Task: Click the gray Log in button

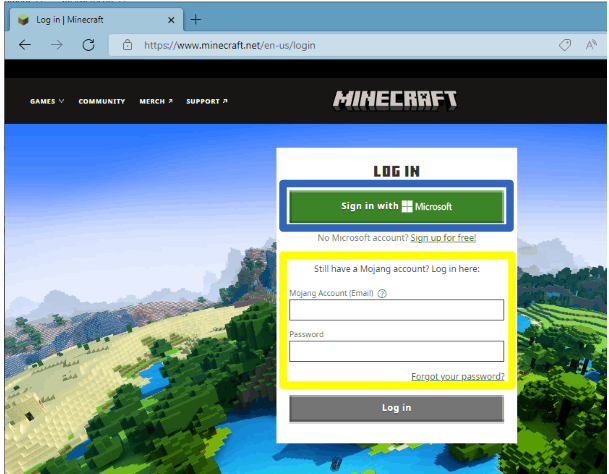Action: pos(396,408)
